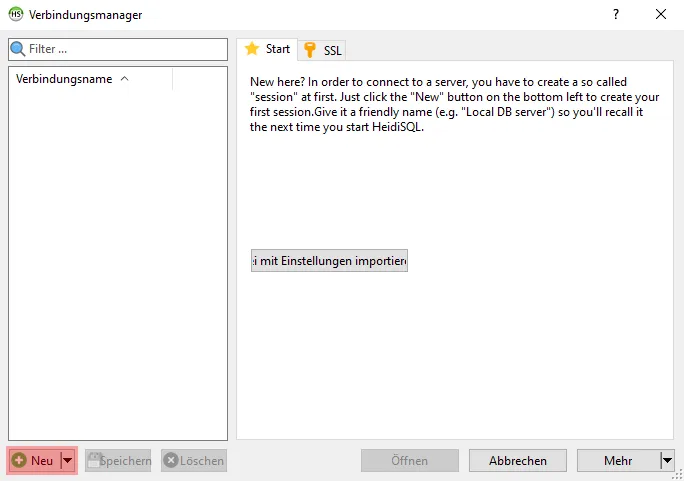Open the dropdown arrow beside Mehr
The width and height of the screenshot is (684, 481).
pyautogui.click(x=667, y=461)
